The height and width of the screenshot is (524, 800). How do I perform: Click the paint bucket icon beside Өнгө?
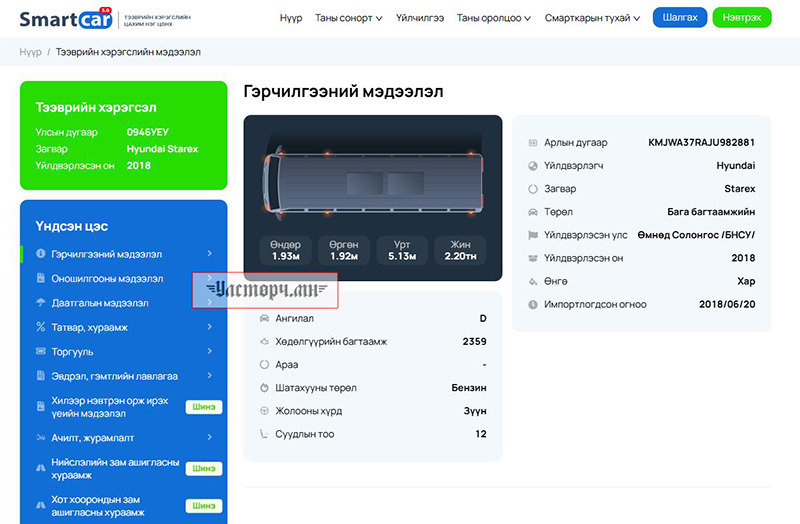point(533,281)
